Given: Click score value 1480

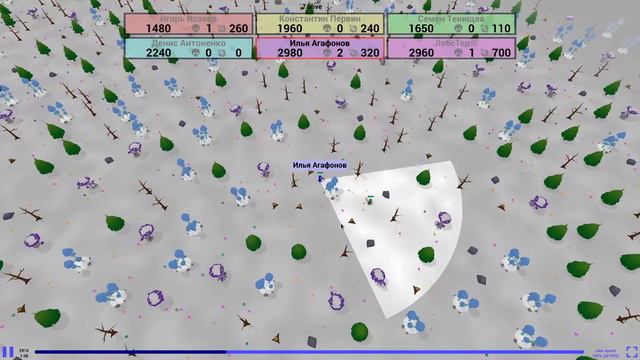Looking at the screenshot, I should [x=158, y=28].
